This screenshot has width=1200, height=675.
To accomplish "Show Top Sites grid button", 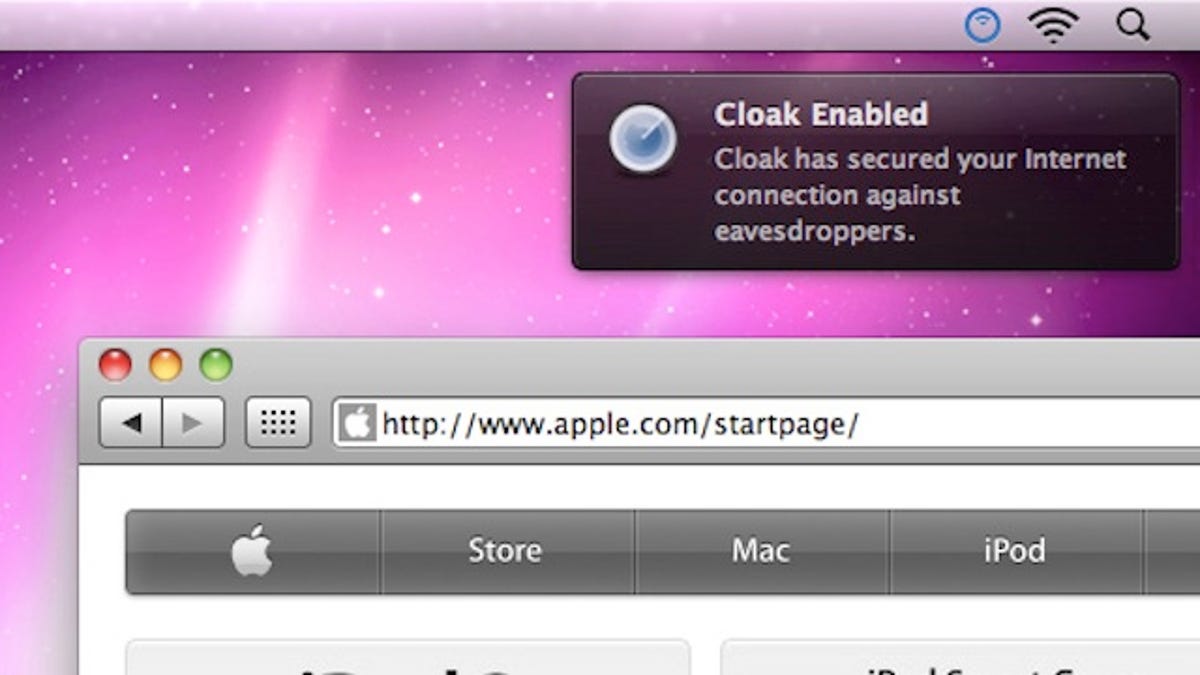I will pyautogui.click(x=278, y=423).
